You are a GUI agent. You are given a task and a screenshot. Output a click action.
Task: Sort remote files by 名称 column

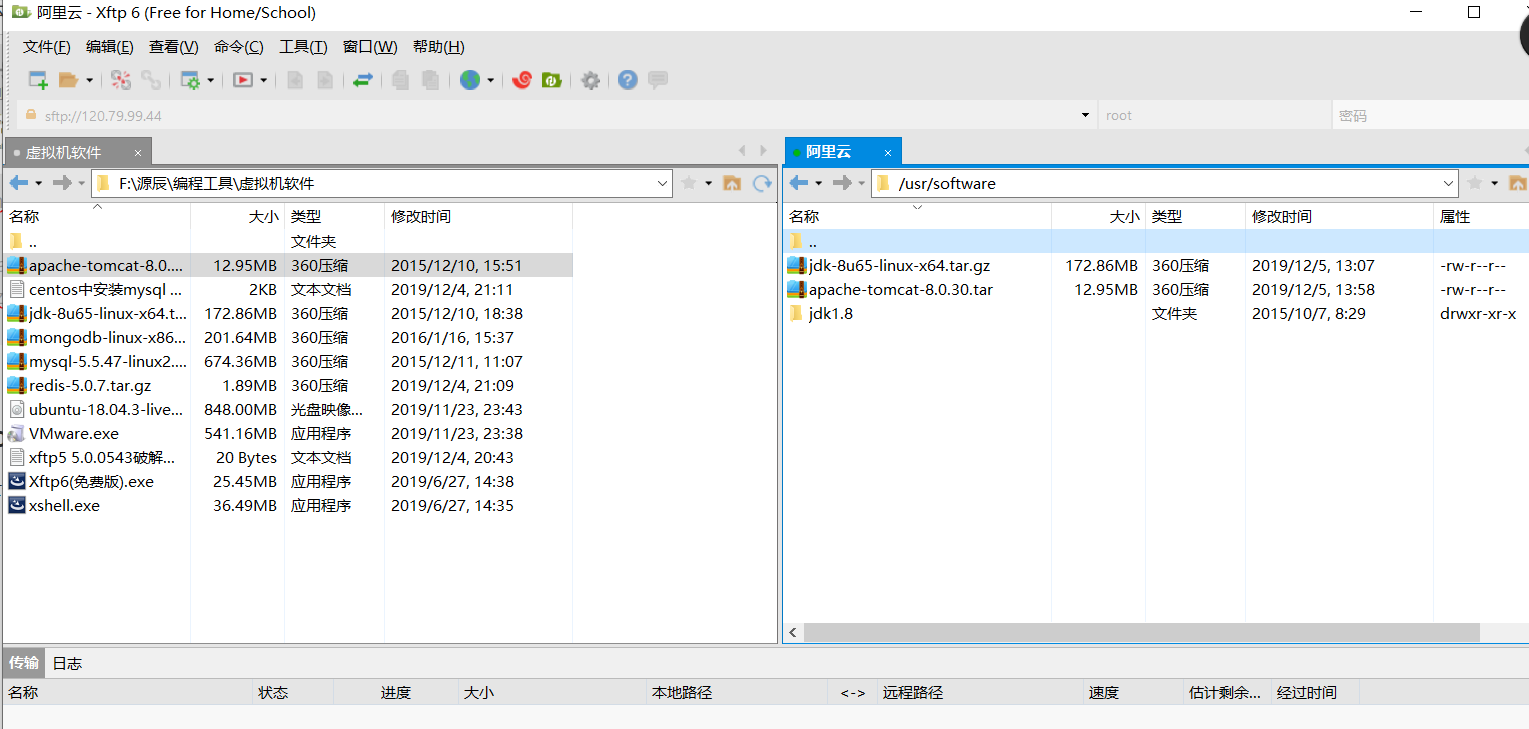(916, 216)
